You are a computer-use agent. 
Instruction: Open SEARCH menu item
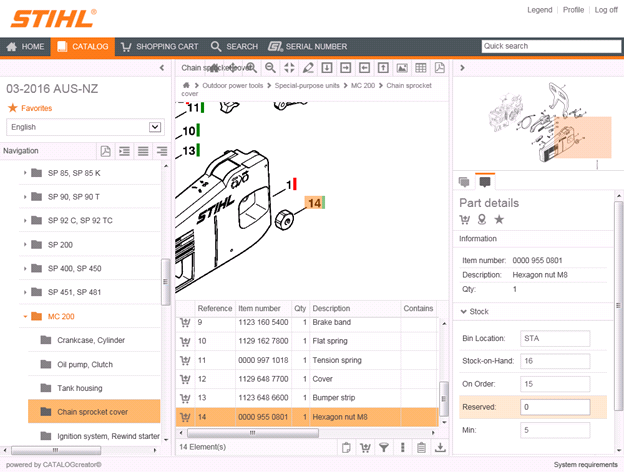pyautogui.click(x=234, y=47)
